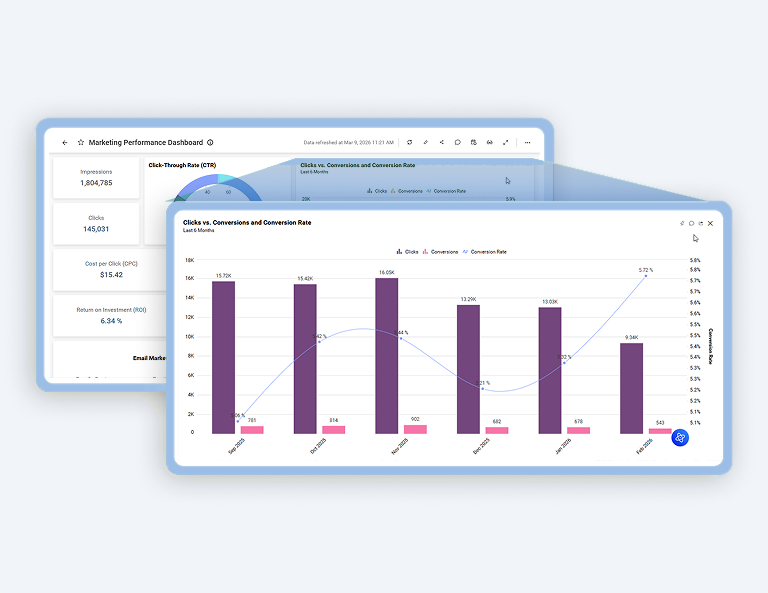Viewport: 768px width, 593px height.
Task: Go back using the dashboard back arrow
Action: pos(65,142)
